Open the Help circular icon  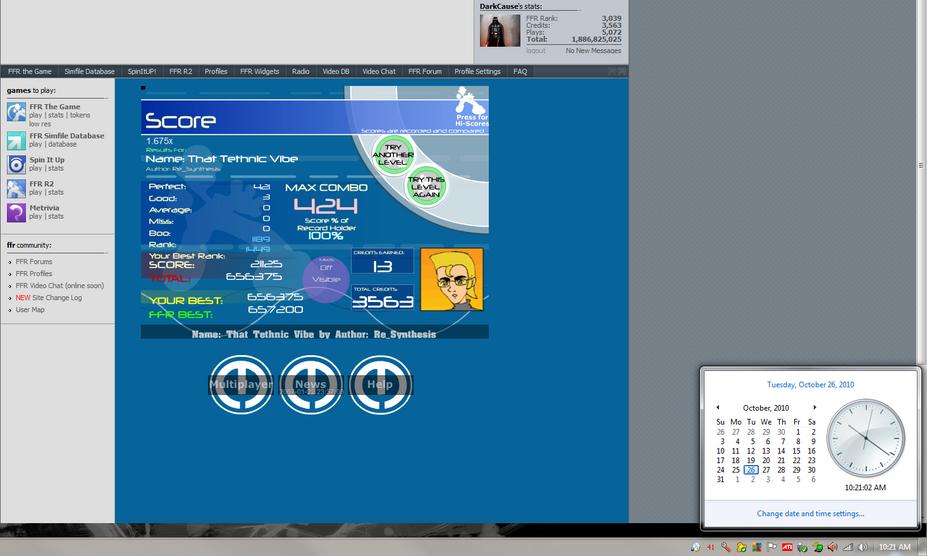click(380, 384)
